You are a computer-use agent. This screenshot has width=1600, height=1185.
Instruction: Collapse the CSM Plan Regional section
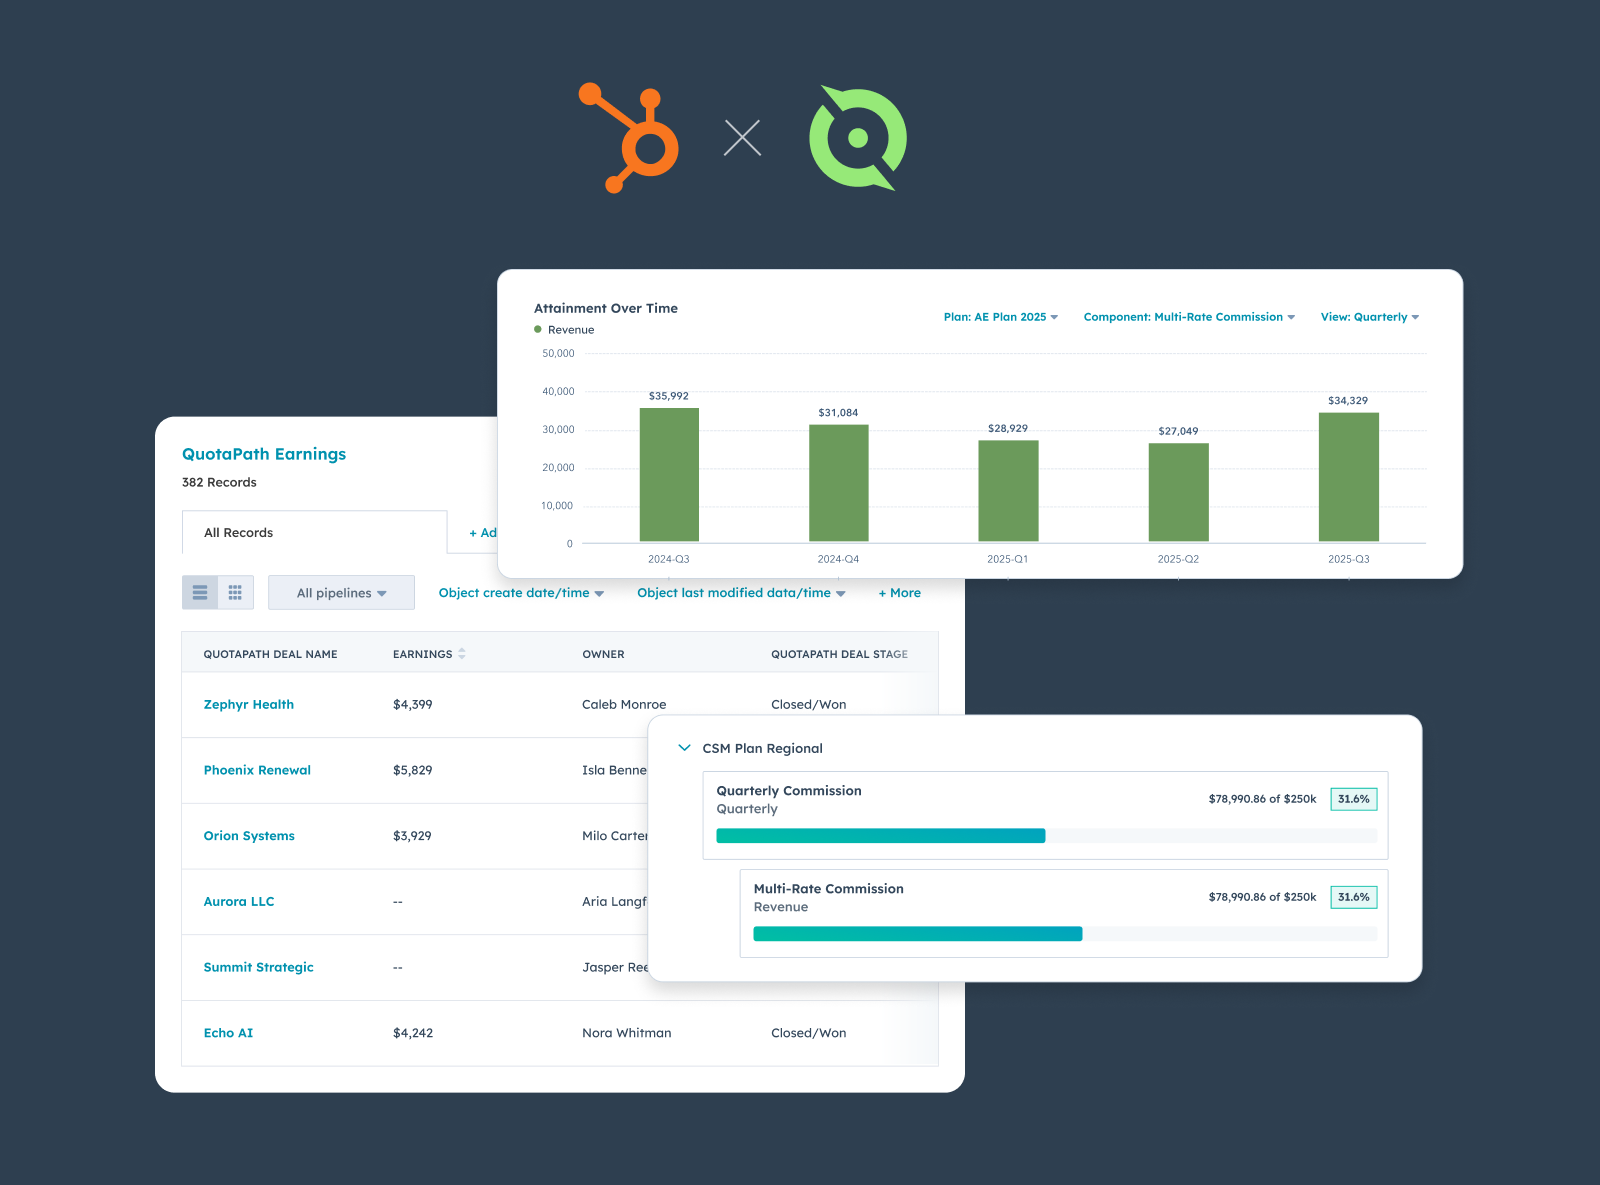(685, 748)
